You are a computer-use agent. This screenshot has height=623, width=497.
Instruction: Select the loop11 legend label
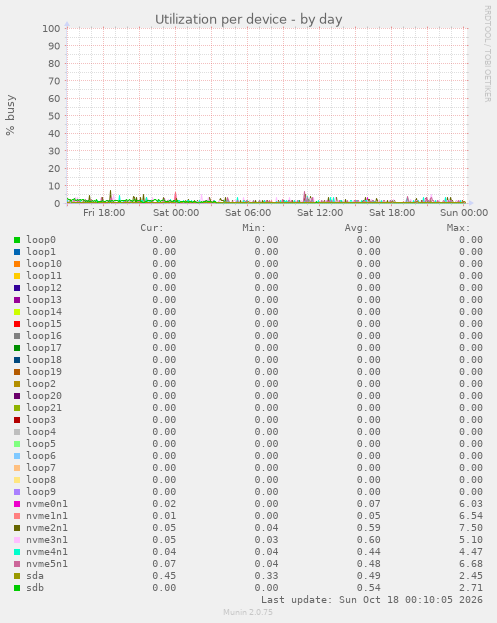coord(44,276)
